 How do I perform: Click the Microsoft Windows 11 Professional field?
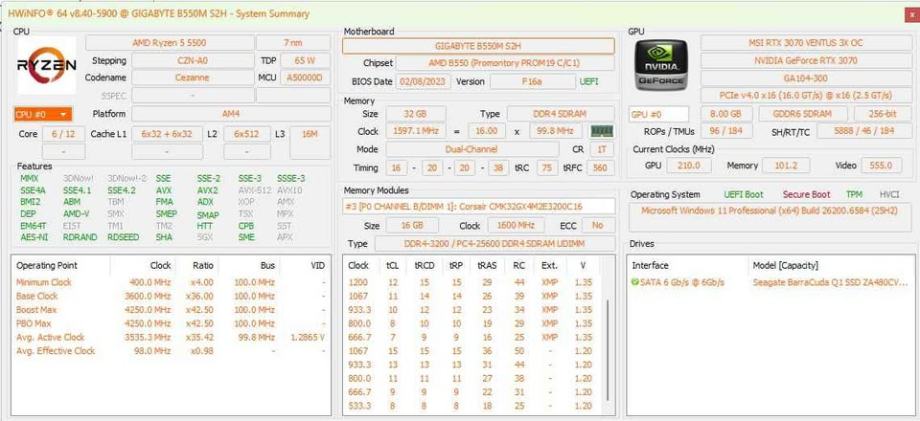pyautogui.click(x=770, y=217)
